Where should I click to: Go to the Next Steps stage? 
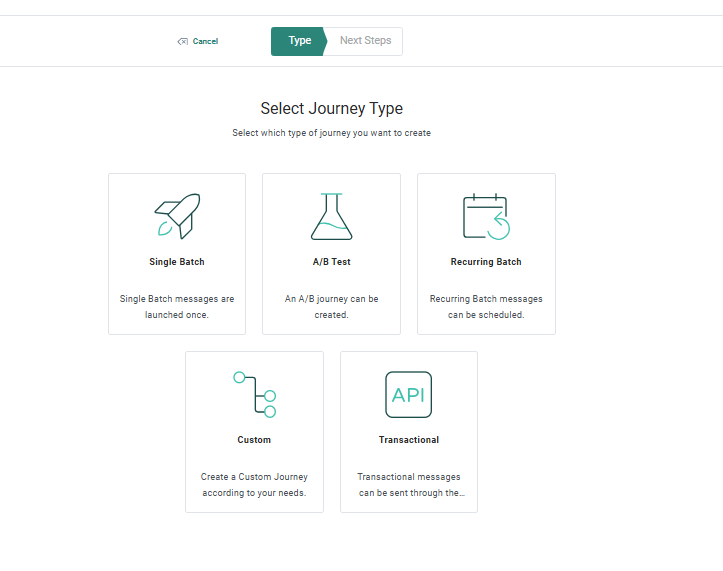[365, 41]
